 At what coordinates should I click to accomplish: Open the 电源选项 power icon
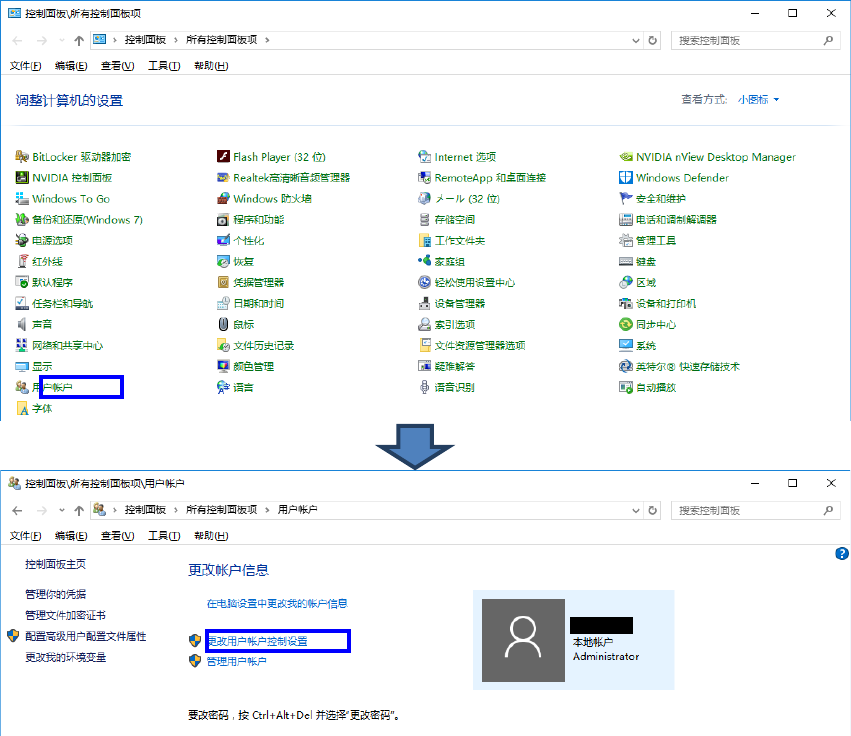(x=22, y=240)
